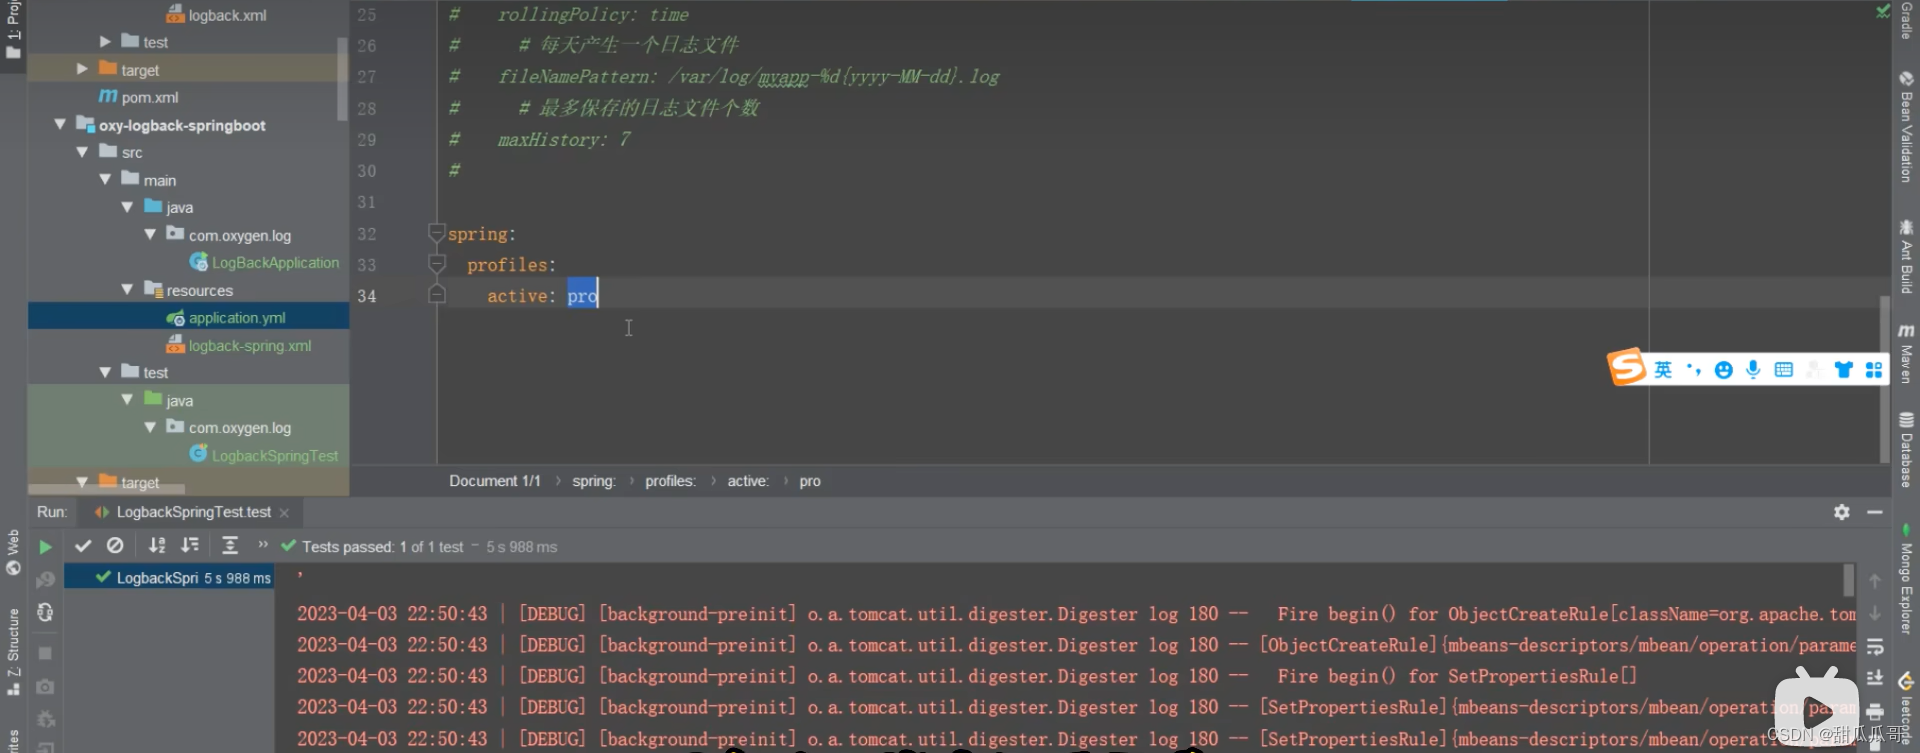Screen dimensions: 1920x753
Task: Click the stop square icon in the Run sidebar
Action: 45,653
